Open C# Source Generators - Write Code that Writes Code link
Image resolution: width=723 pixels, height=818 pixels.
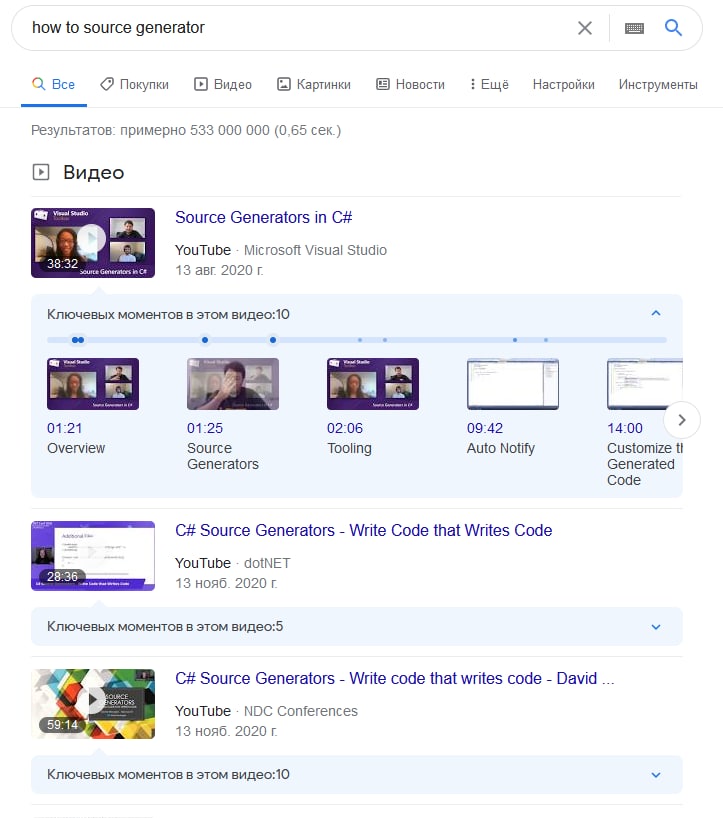point(364,530)
